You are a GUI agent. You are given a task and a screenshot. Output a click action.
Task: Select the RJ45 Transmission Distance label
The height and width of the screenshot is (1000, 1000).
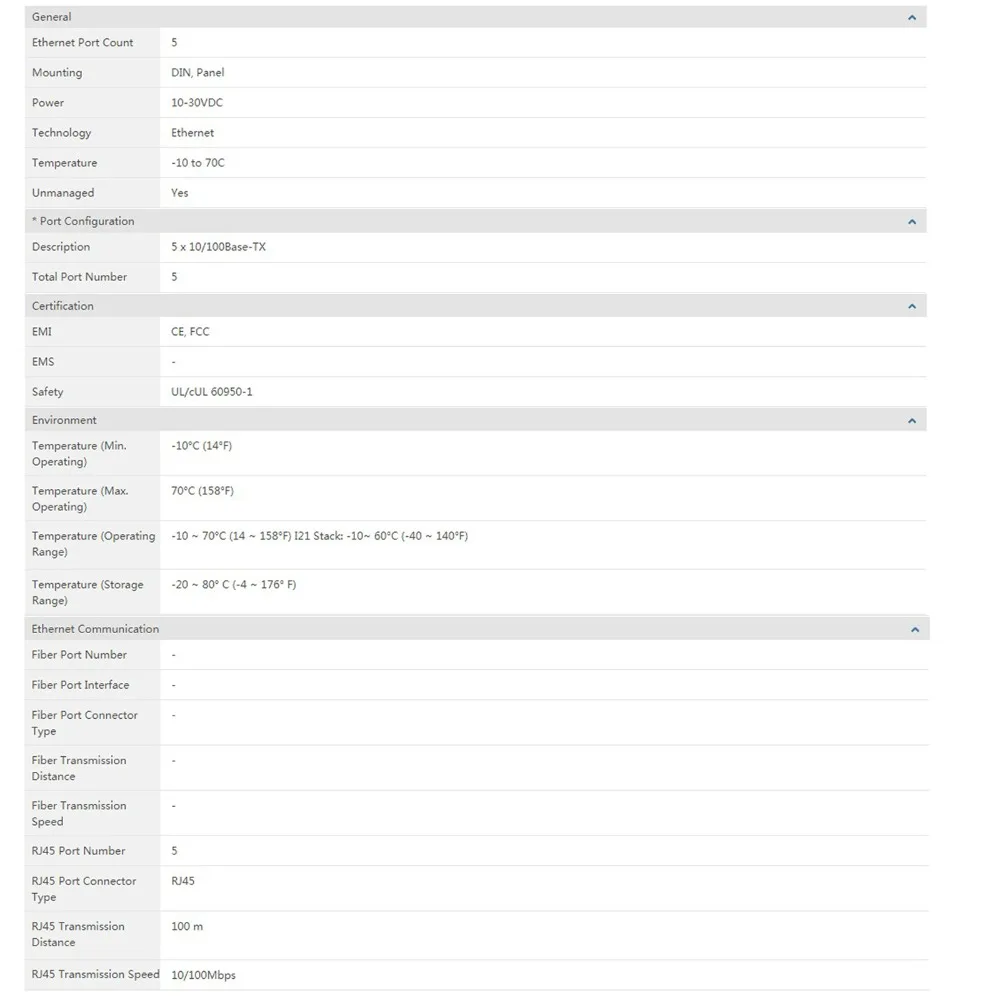(78, 934)
